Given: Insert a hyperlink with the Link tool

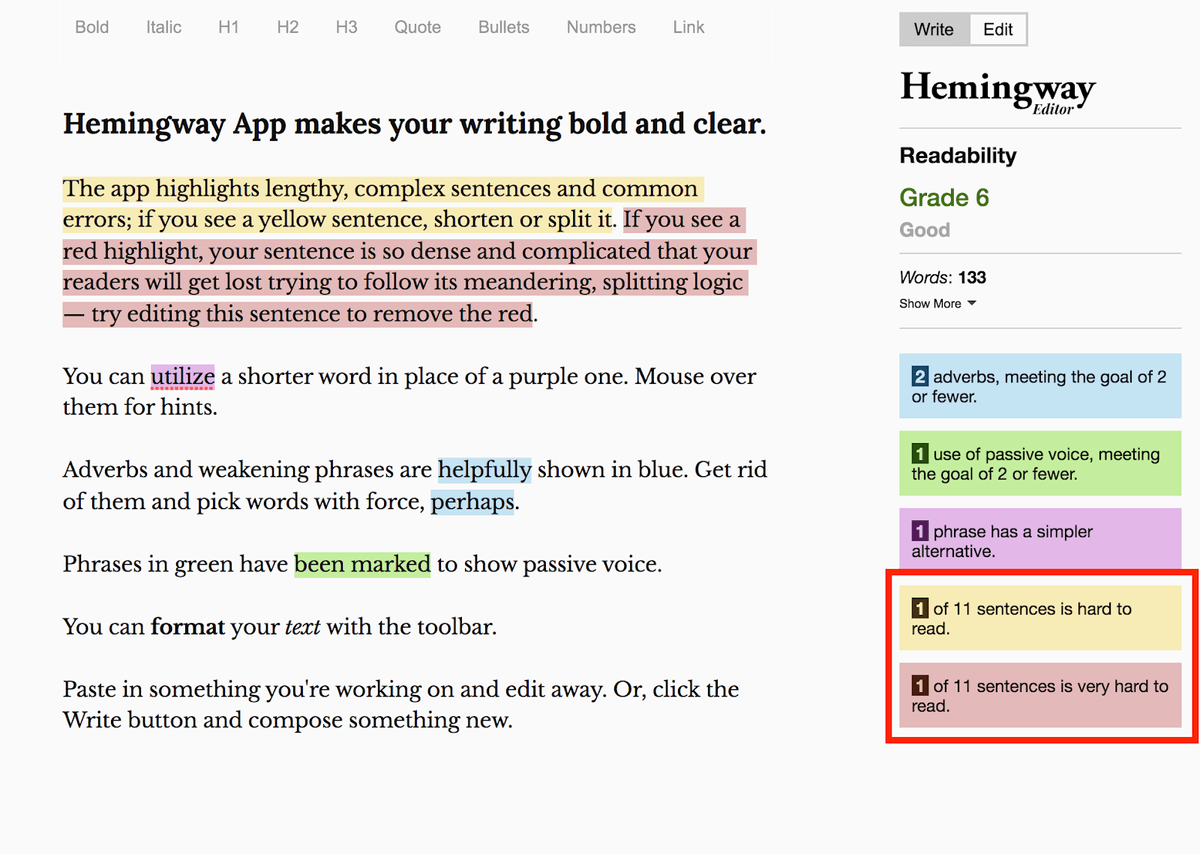Looking at the screenshot, I should (688, 27).
